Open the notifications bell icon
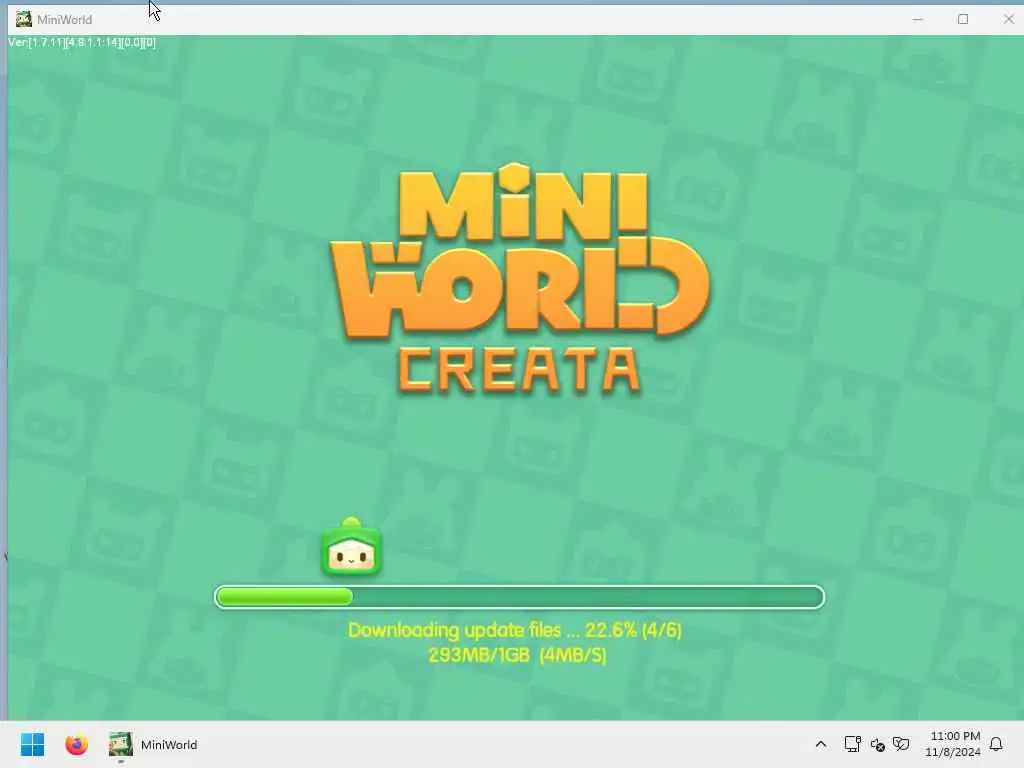Viewport: 1024px width, 768px height. point(997,744)
